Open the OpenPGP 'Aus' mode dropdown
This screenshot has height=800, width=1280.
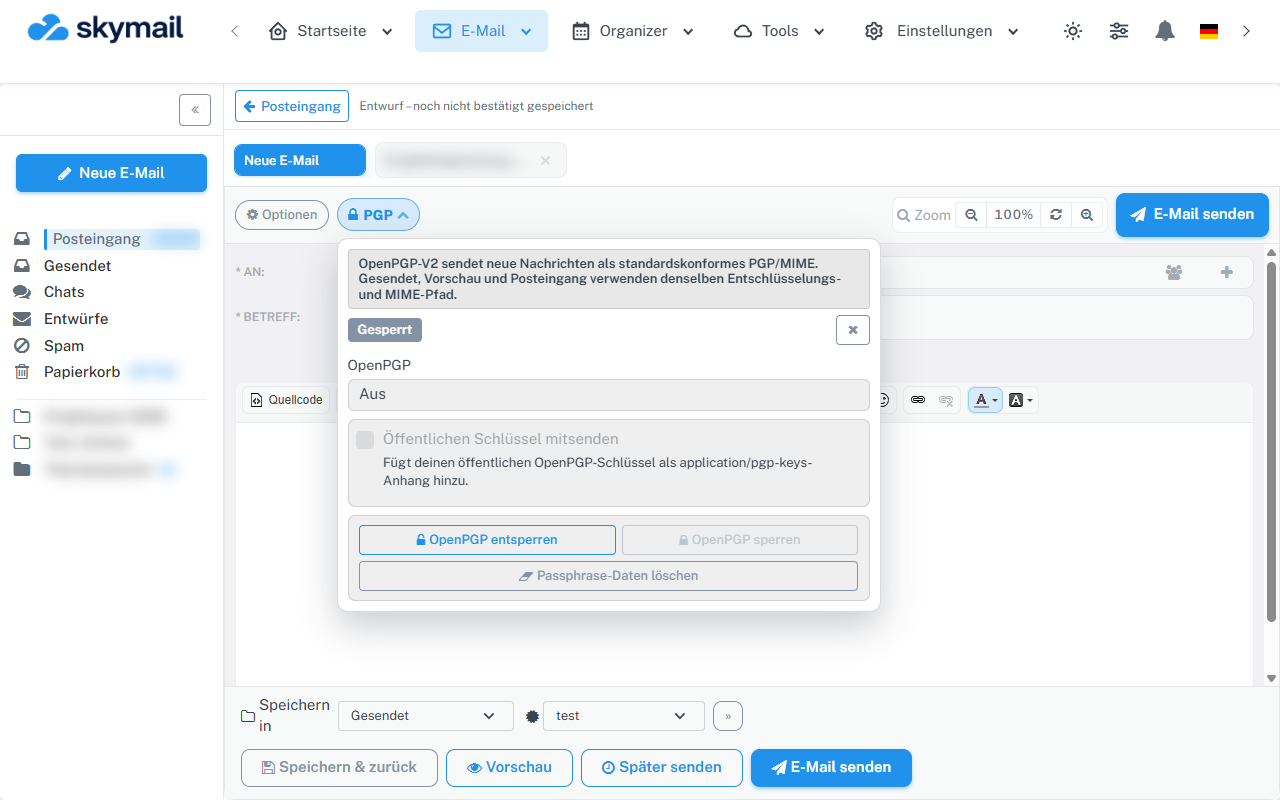[x=609, y=394]
